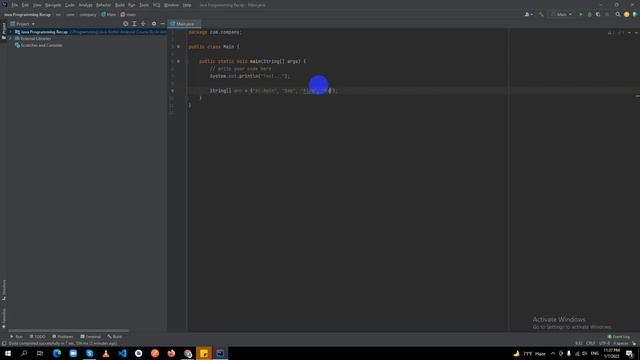Open the Problems tool window tab
Image resolution: width=640 pixels, height=360 pixels.
pyautogui.click(x=63, y=337)
